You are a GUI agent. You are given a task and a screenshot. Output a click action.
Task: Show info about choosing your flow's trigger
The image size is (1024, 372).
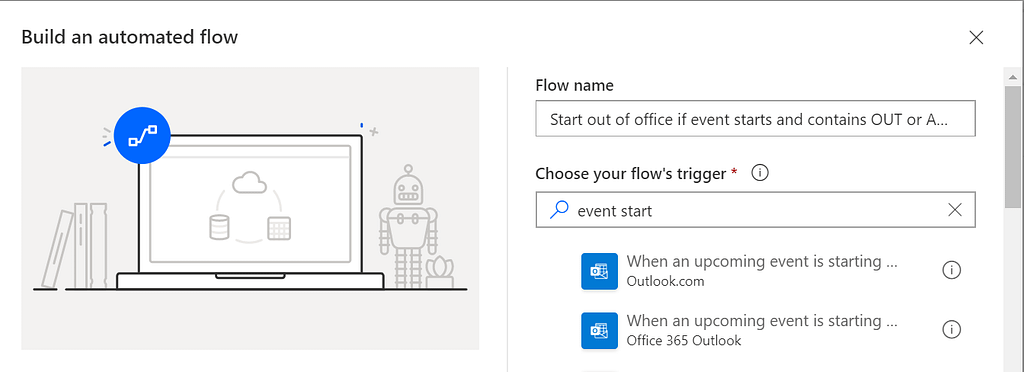click(760, 174)
